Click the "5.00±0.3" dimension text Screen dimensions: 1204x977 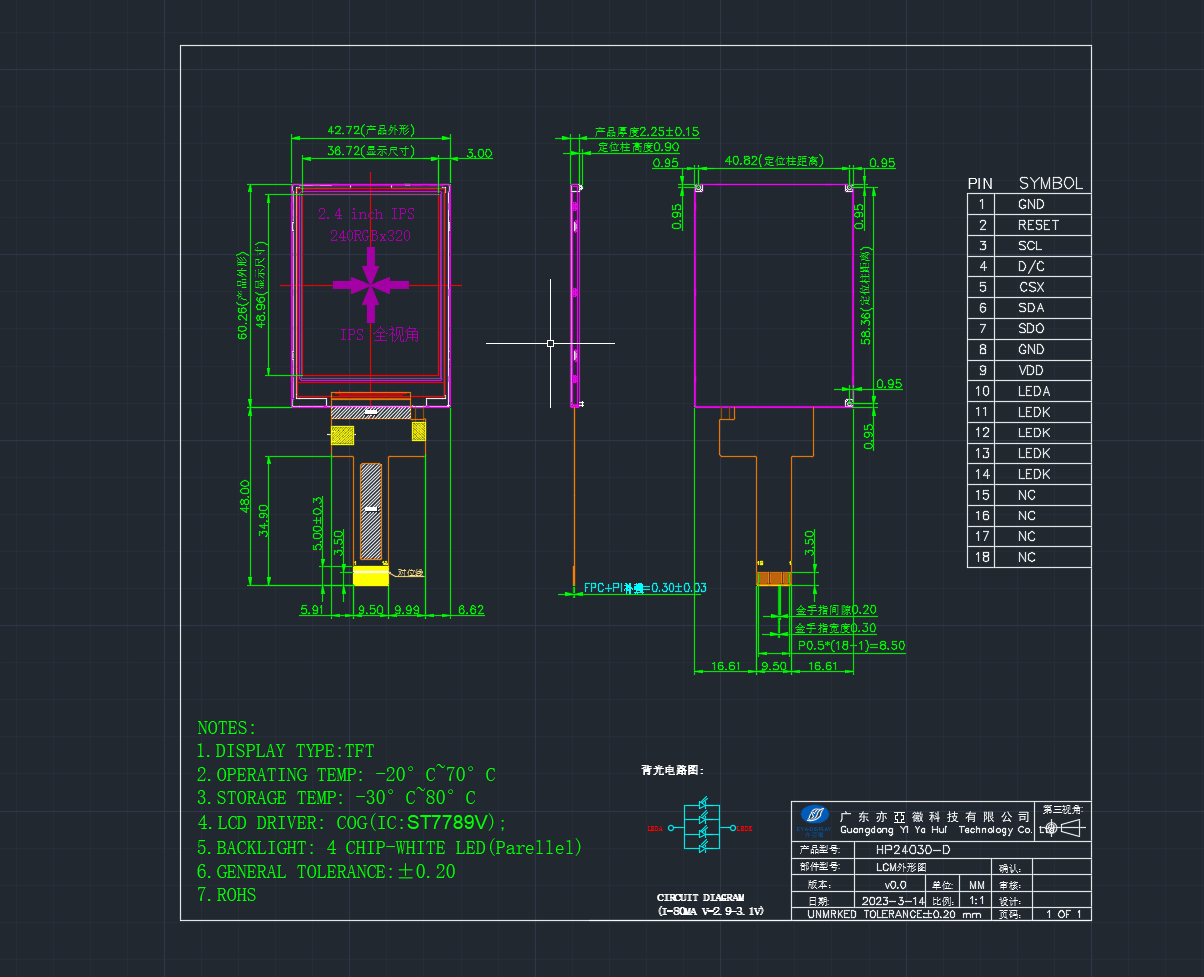318,524
